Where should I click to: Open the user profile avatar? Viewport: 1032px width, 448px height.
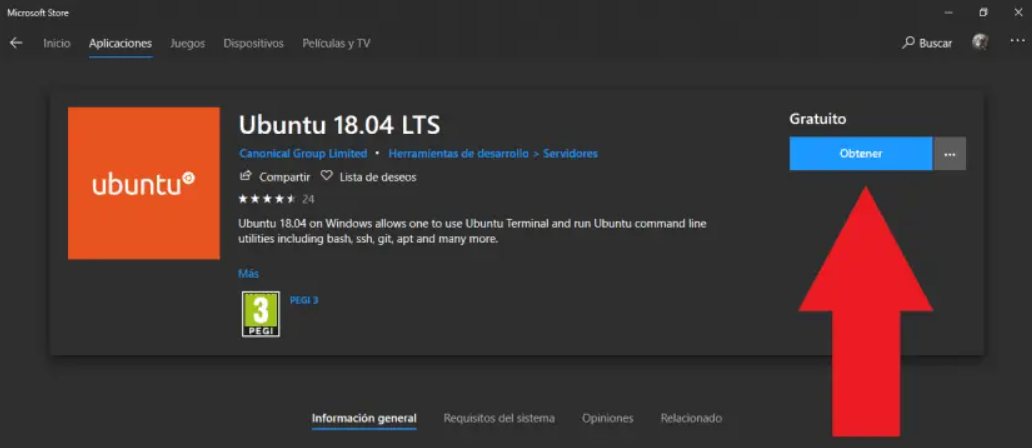[980, 42]
